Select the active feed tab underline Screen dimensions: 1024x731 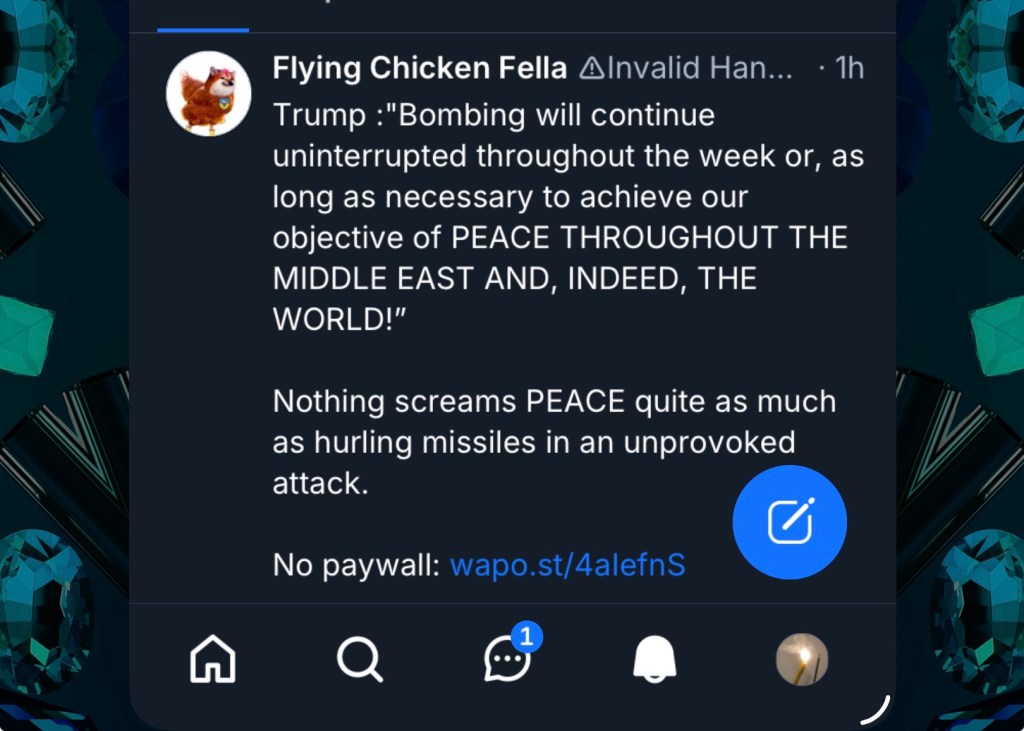pos(203,30)
